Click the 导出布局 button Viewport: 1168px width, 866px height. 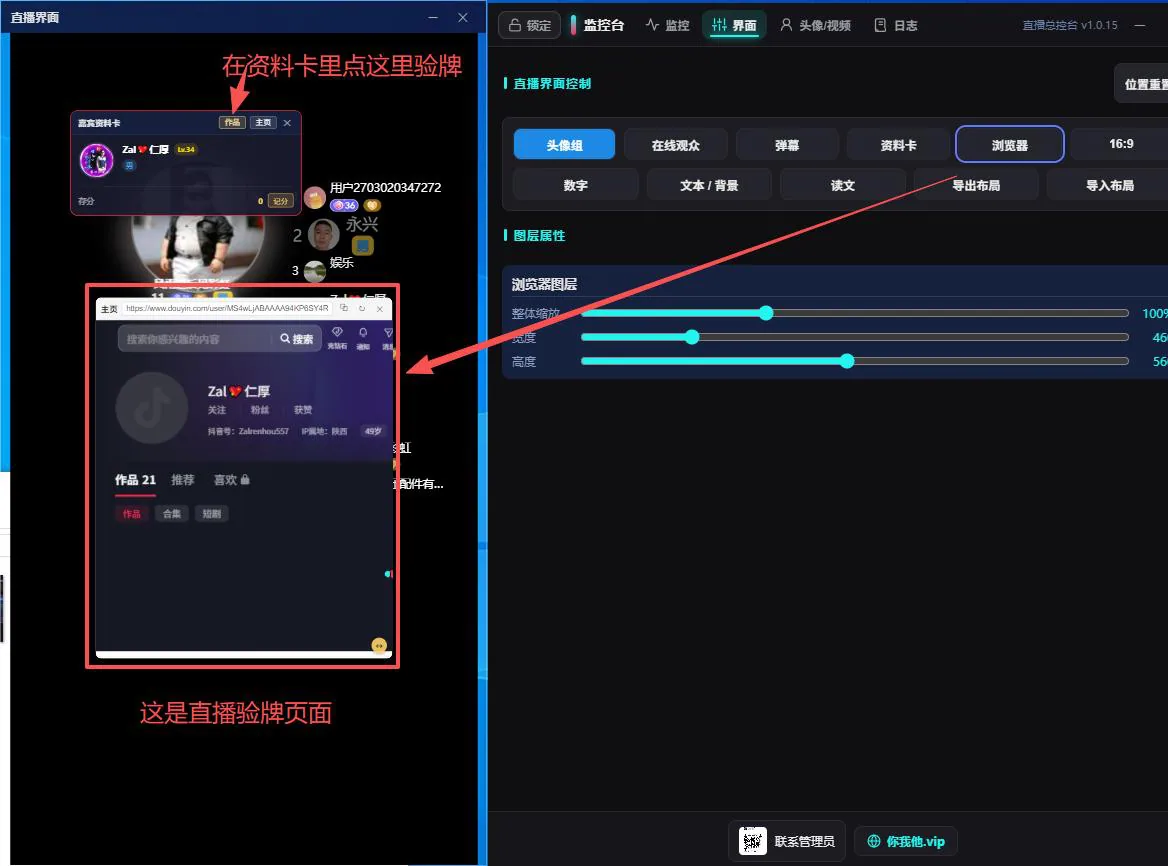[976, 185]
